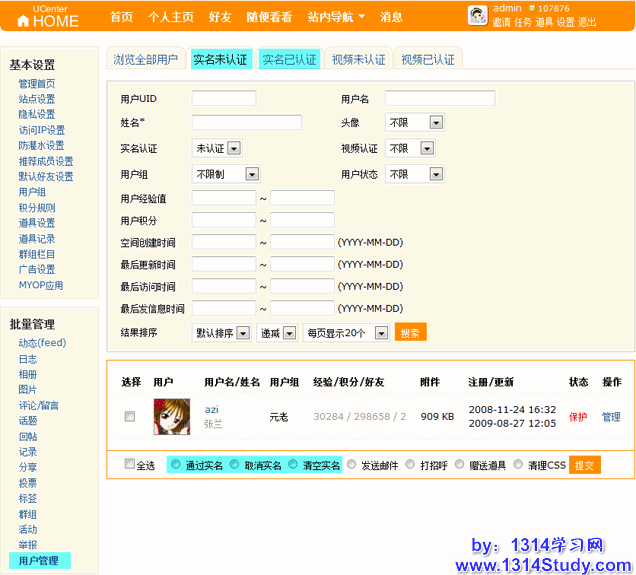Choose the 清空实名 radio option
Viewport: 636px width, 575px height.
point(293,465)
